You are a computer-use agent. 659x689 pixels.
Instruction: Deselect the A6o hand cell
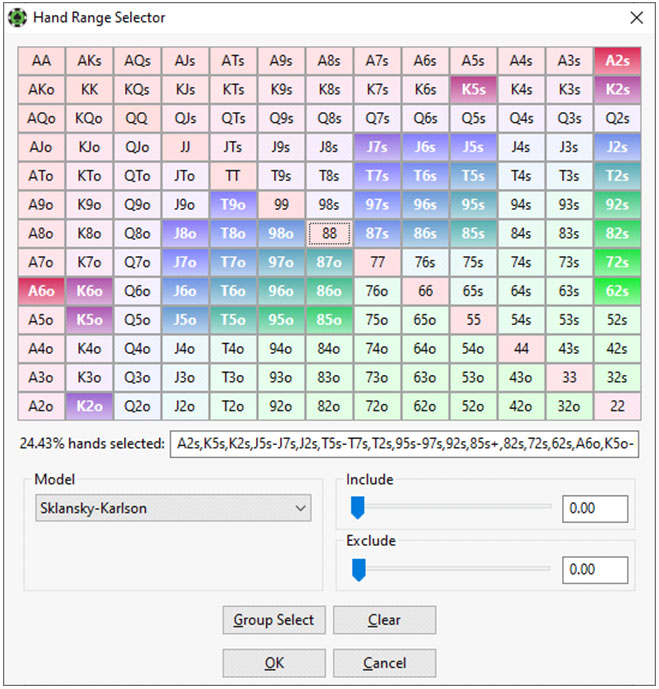(41, 292)
